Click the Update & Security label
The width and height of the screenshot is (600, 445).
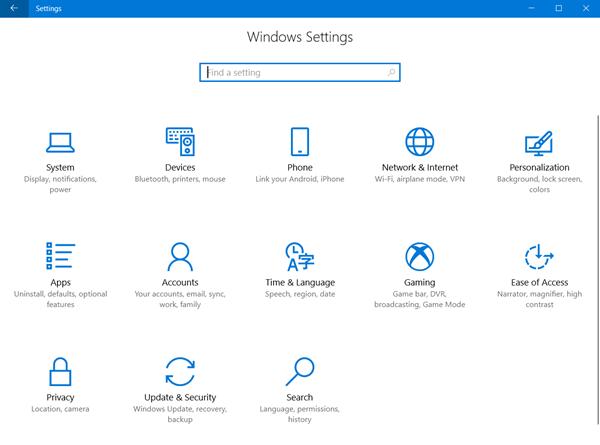tap(180, 398)
